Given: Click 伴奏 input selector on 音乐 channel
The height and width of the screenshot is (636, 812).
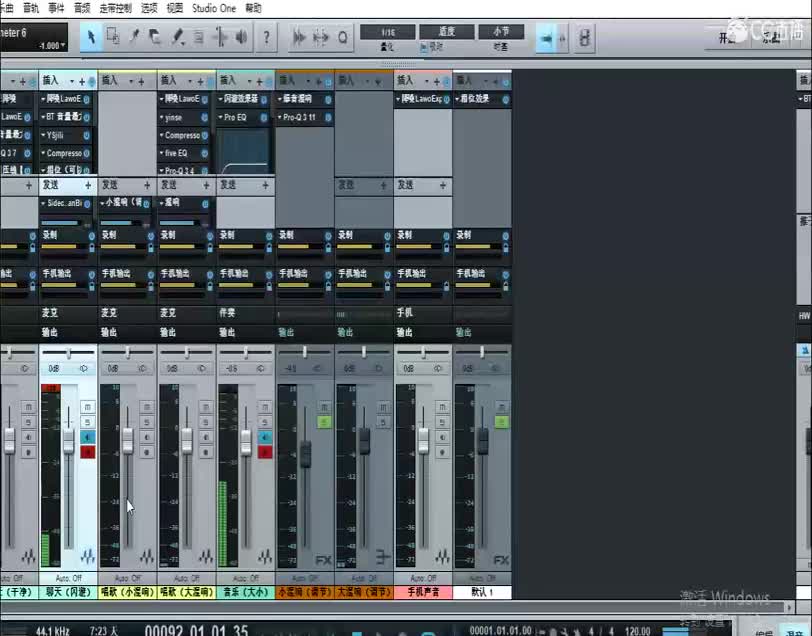Looking at the screenshot, I should [x=245, y=313].
